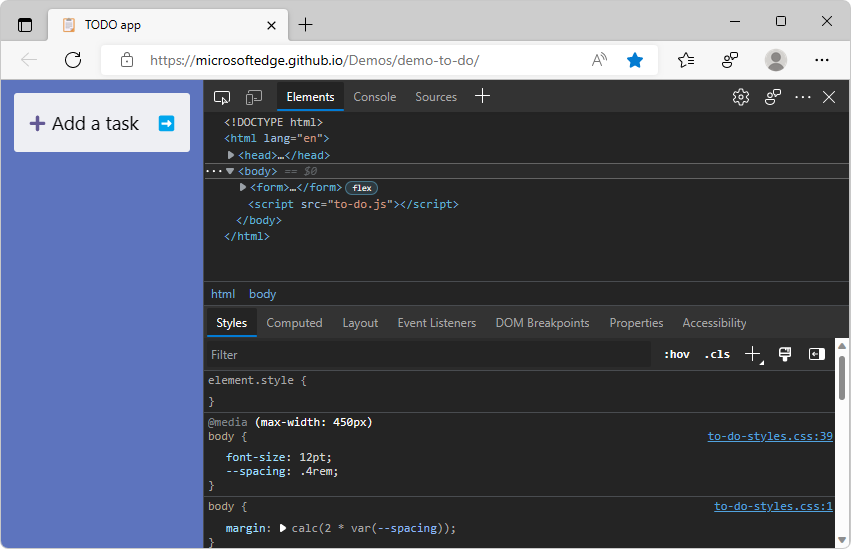Click the closing </body> tag line
Image resolution: width=851 pixels, height=549 pixels.
click(259, 220)
